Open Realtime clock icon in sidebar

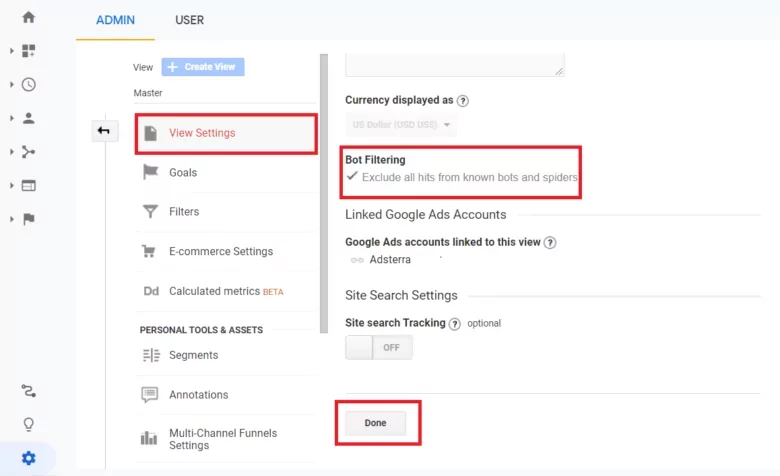click(28, 85)
